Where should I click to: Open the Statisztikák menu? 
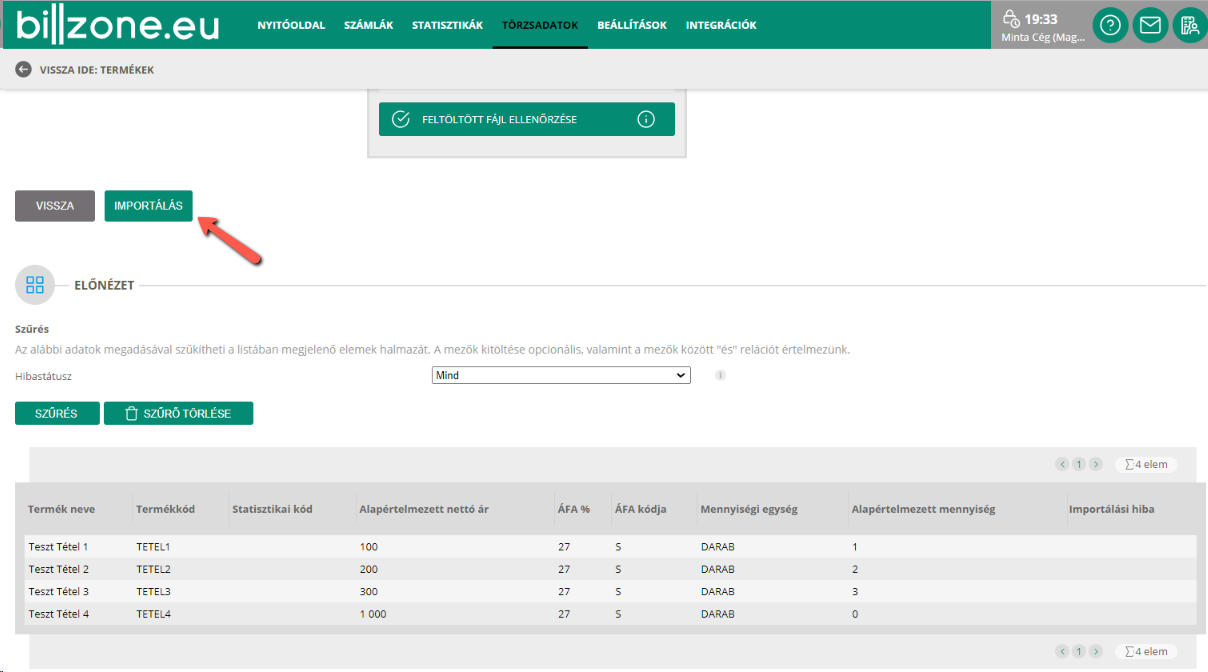click(447, 25)
